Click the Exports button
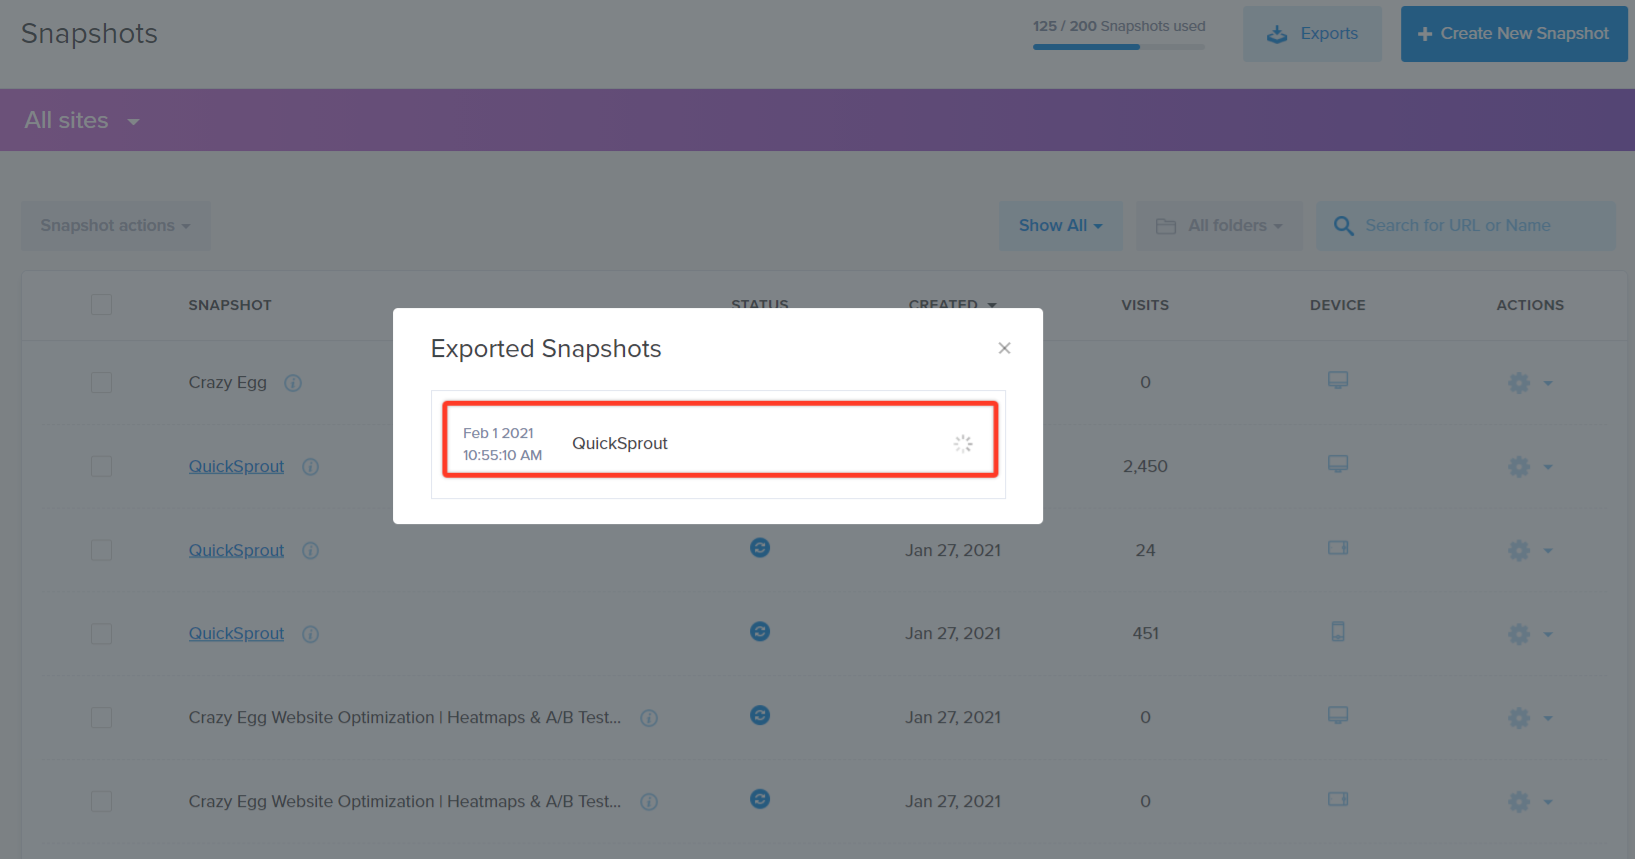This screenshot has height=859, width=1635. coord(1312,34)
